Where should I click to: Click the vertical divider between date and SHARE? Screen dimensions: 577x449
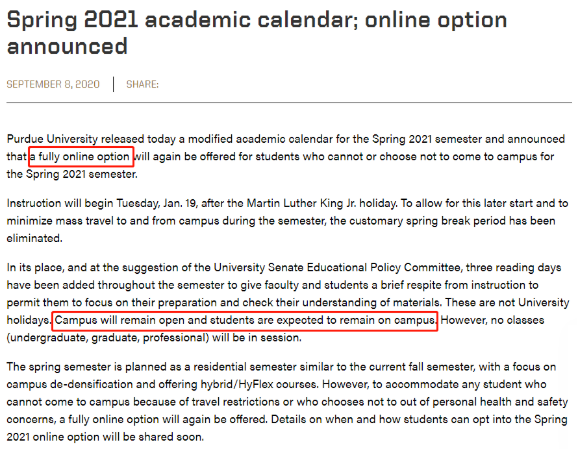click(114, 84)
